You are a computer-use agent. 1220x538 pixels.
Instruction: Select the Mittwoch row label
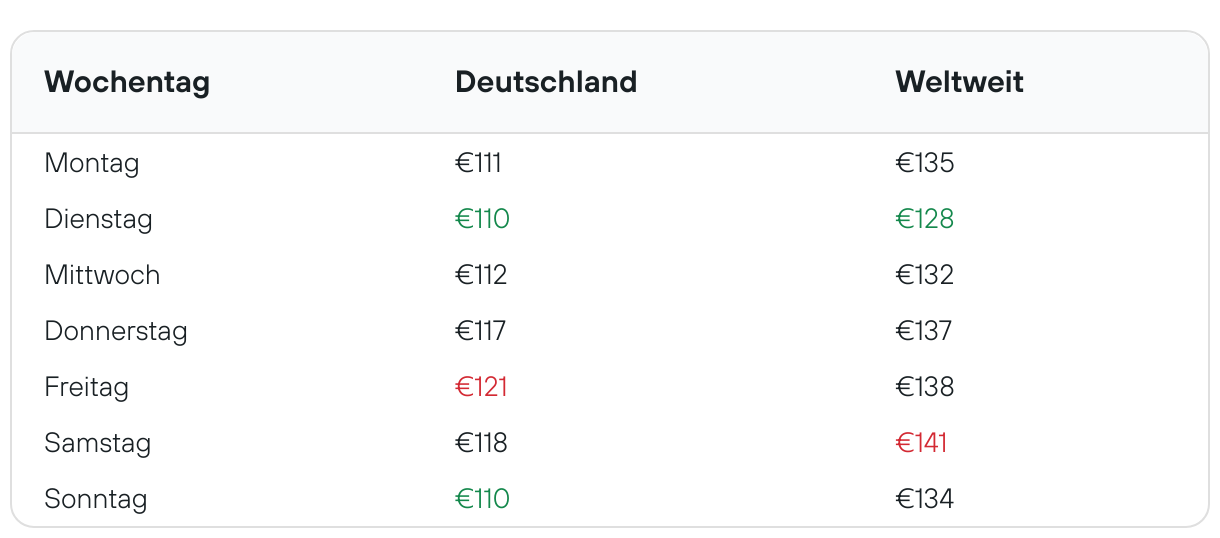(x=102, y=275)
